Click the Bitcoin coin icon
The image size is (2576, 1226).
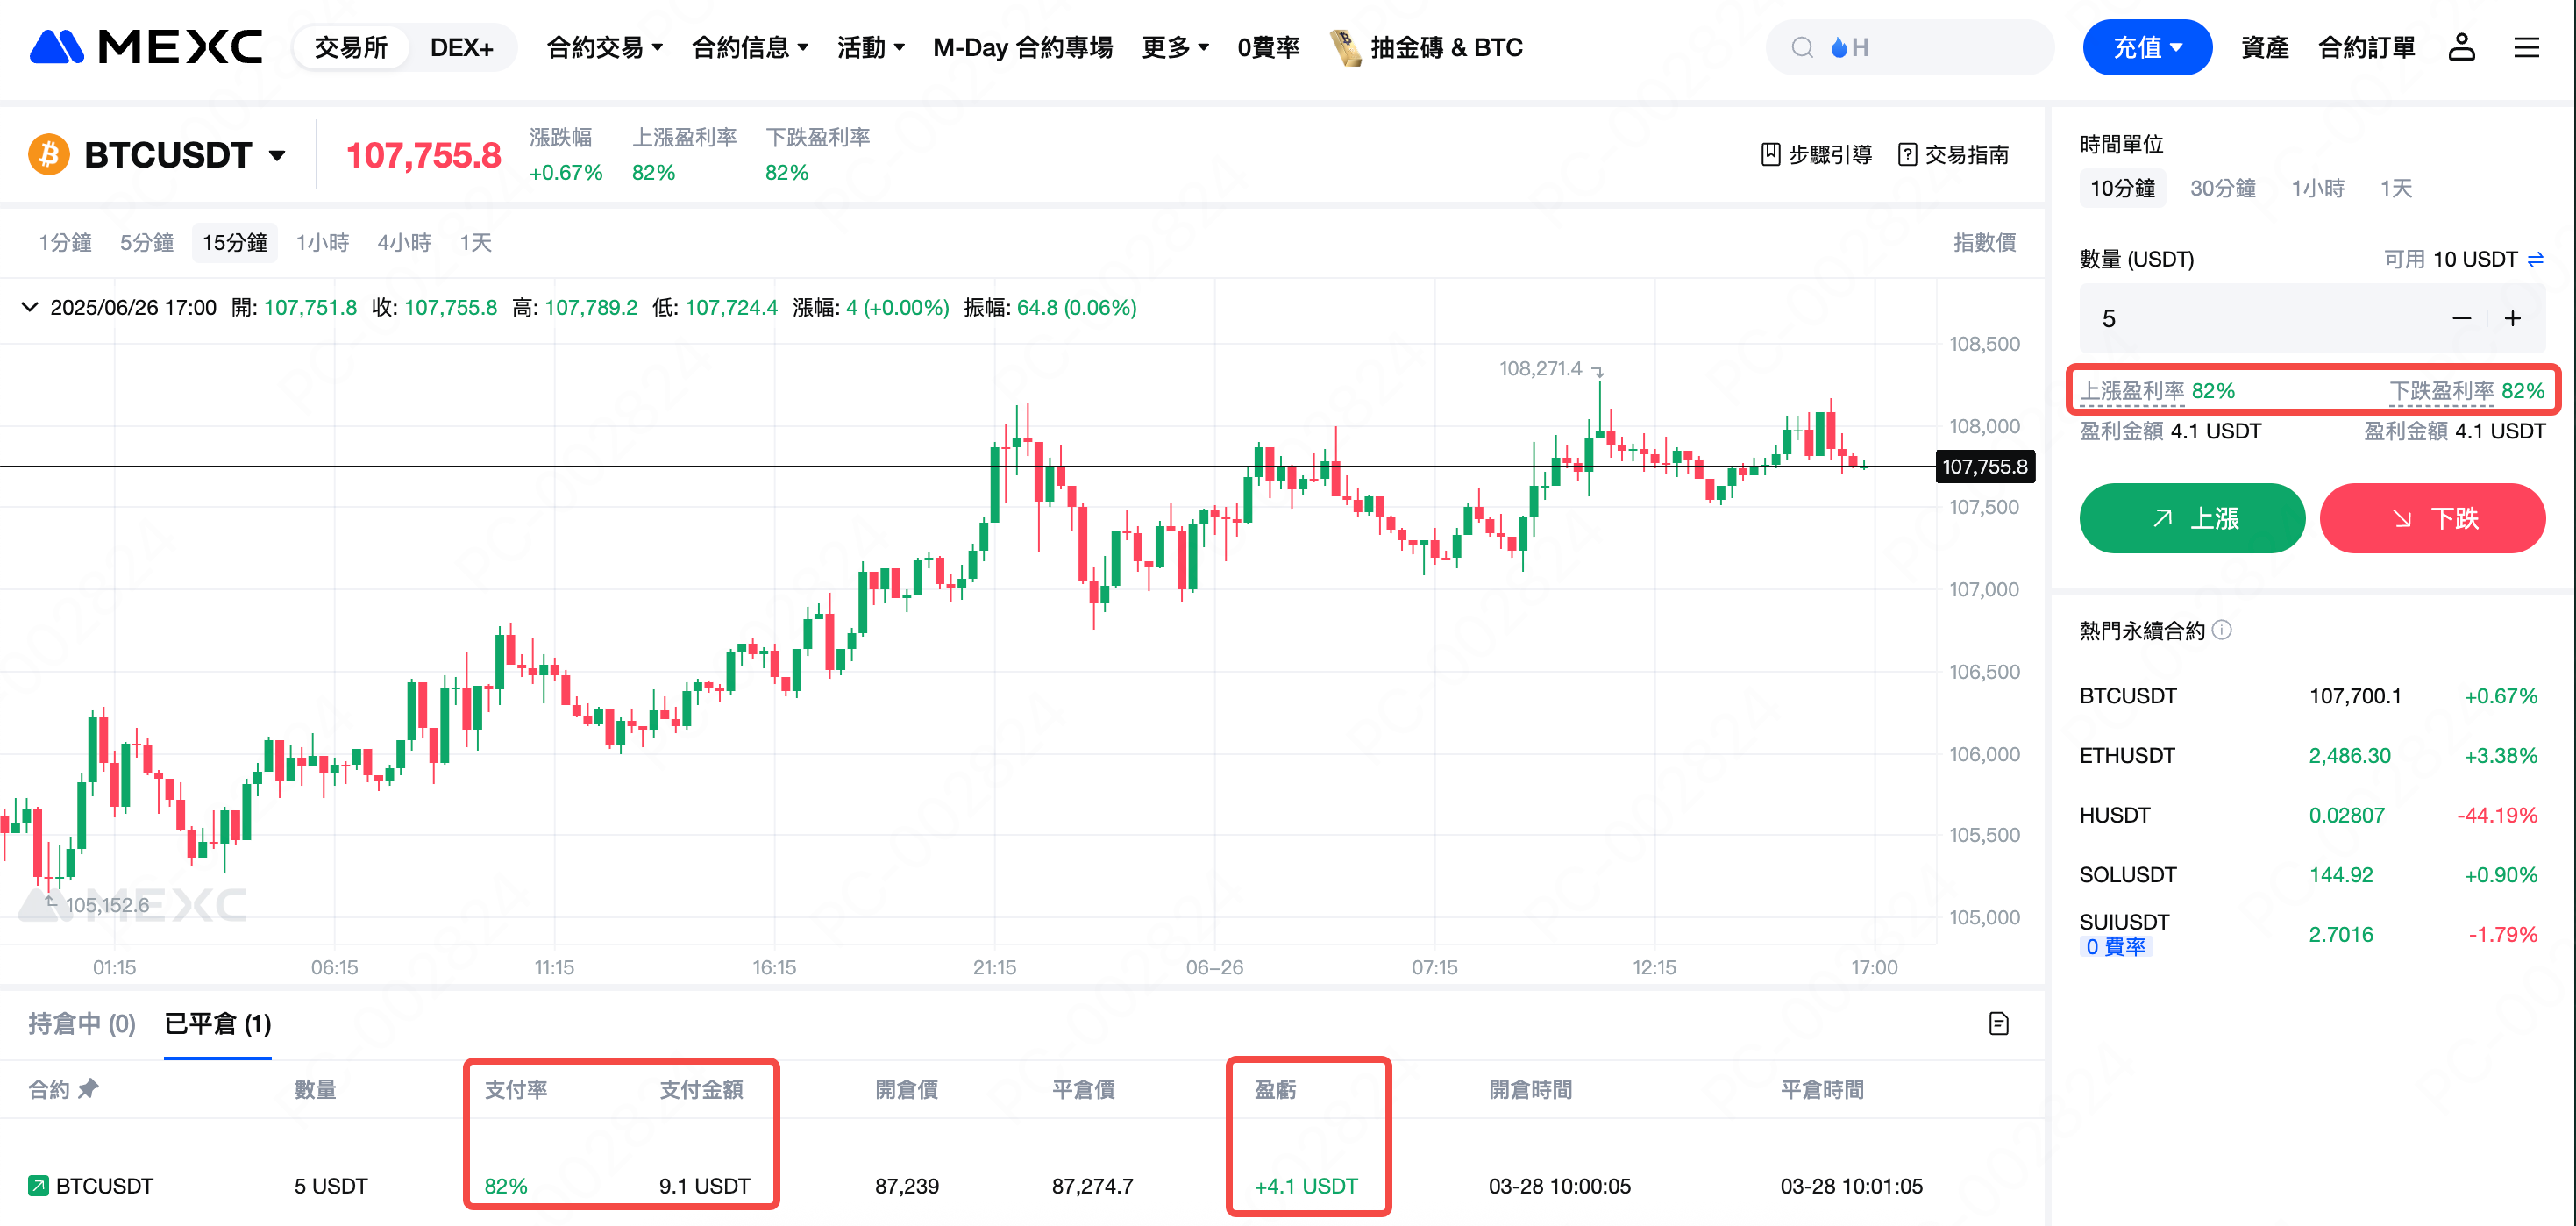pos(49,155)
